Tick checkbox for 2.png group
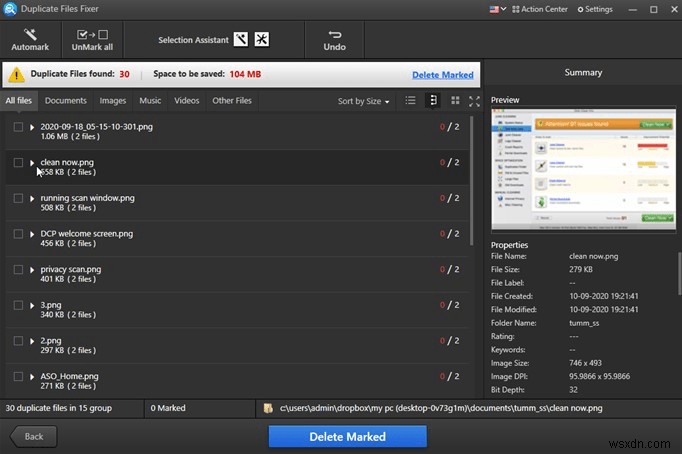 (18, 340)
